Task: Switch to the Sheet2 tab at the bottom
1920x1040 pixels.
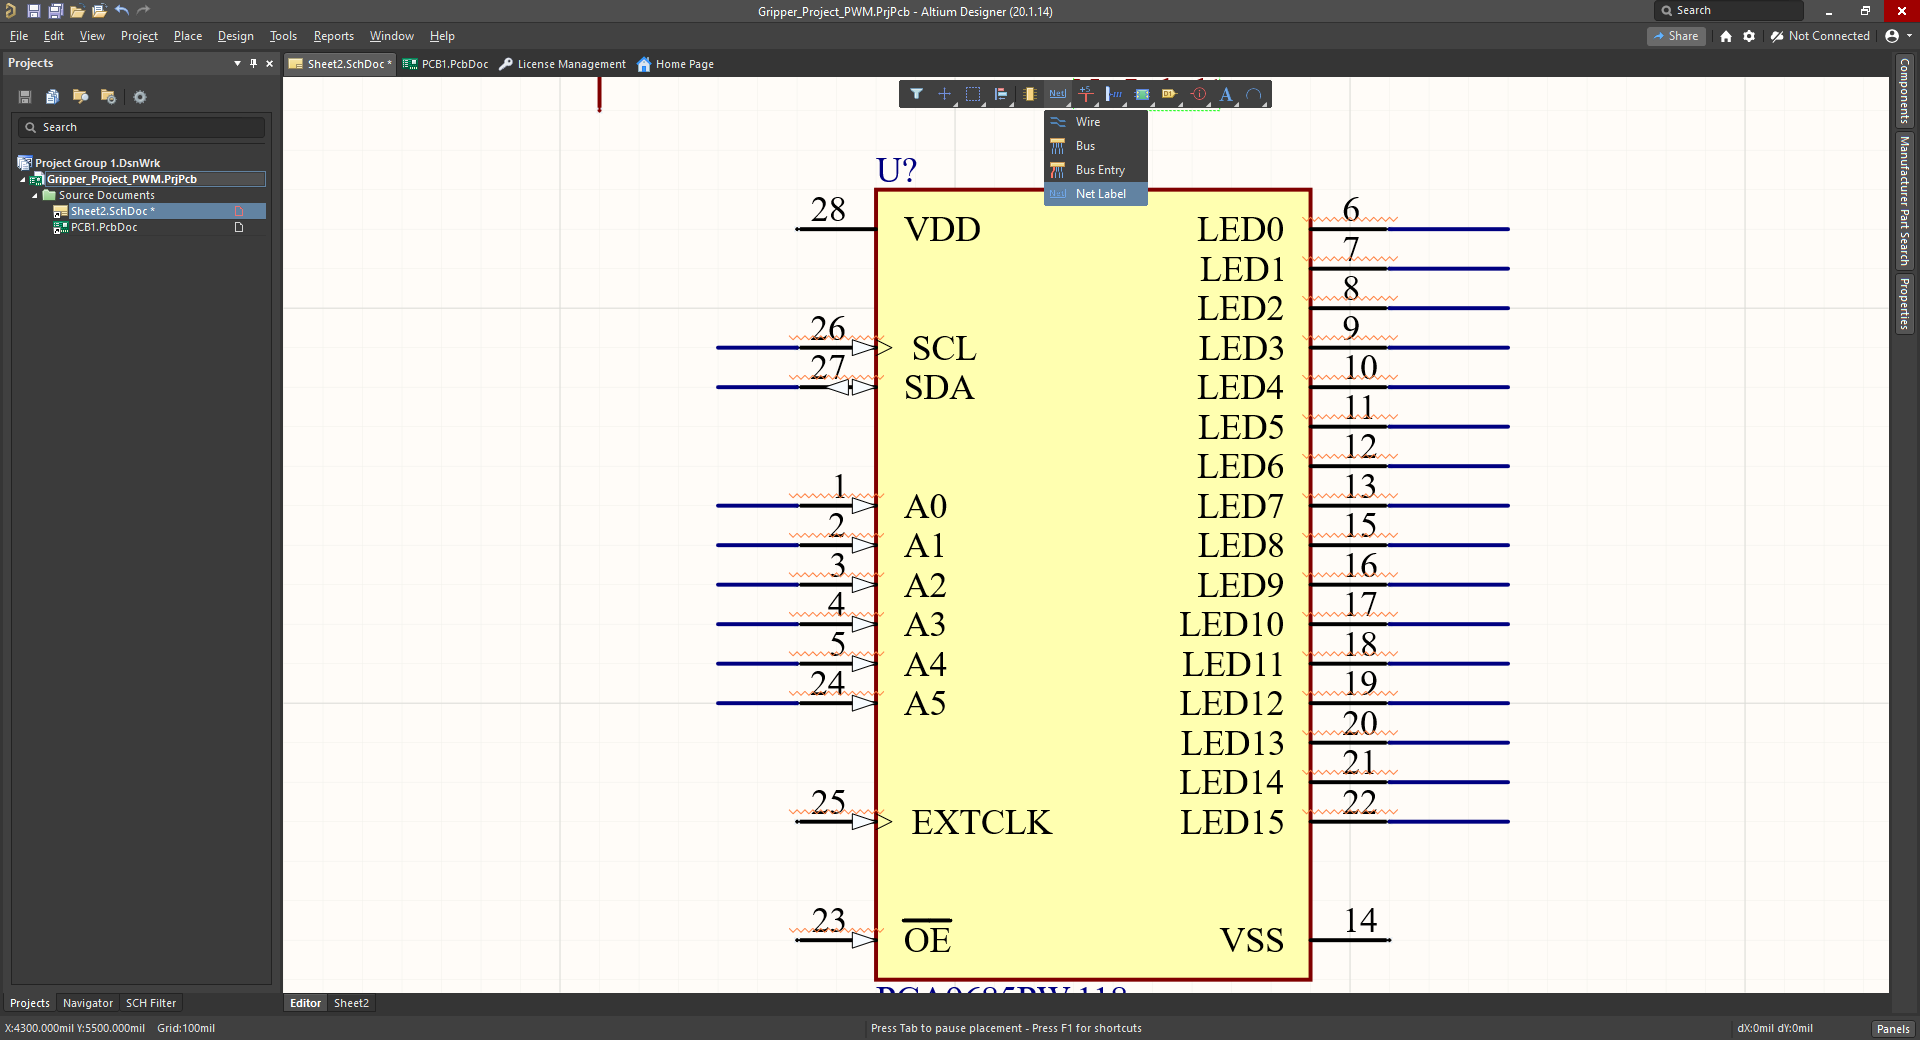Action: (351, 1003)
